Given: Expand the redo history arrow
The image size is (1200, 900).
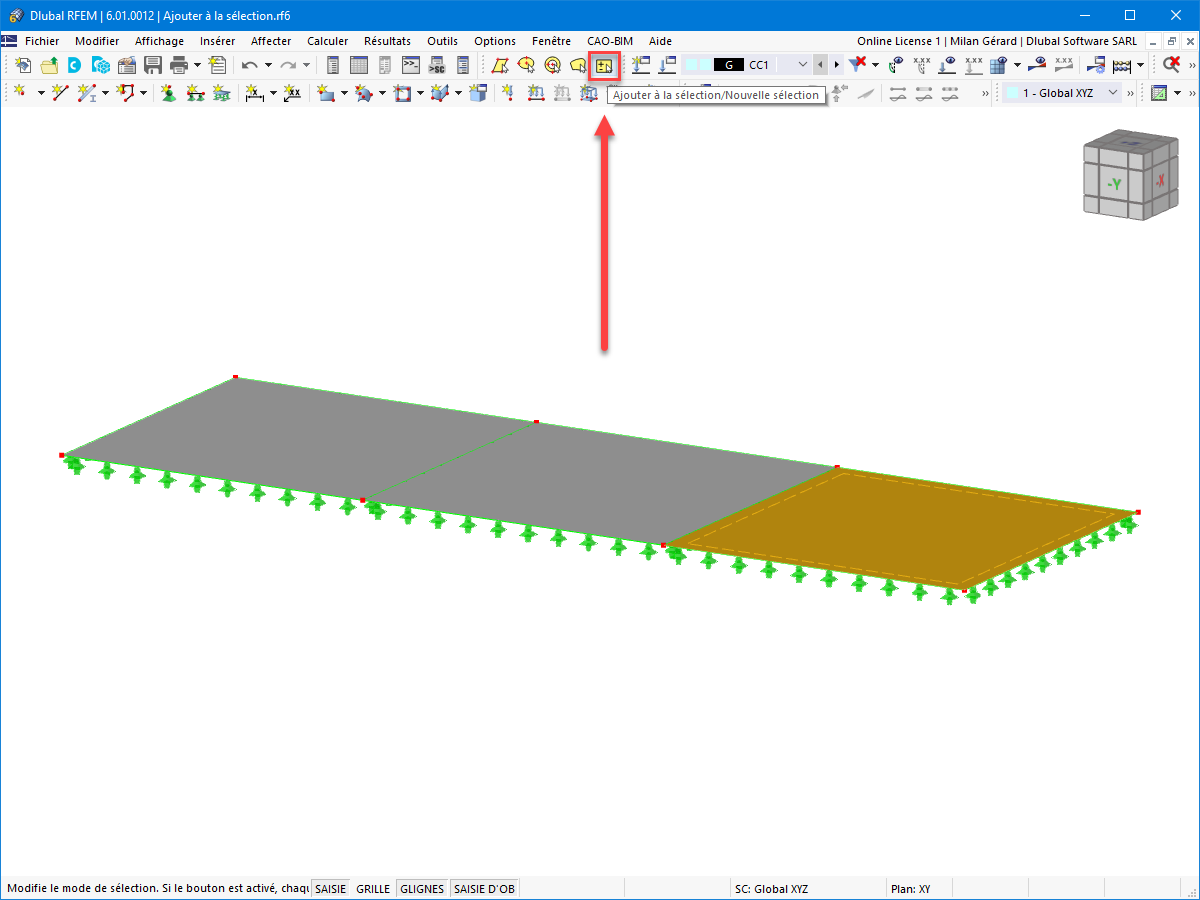Looking at the screenshot, I should tap(307, 65).
